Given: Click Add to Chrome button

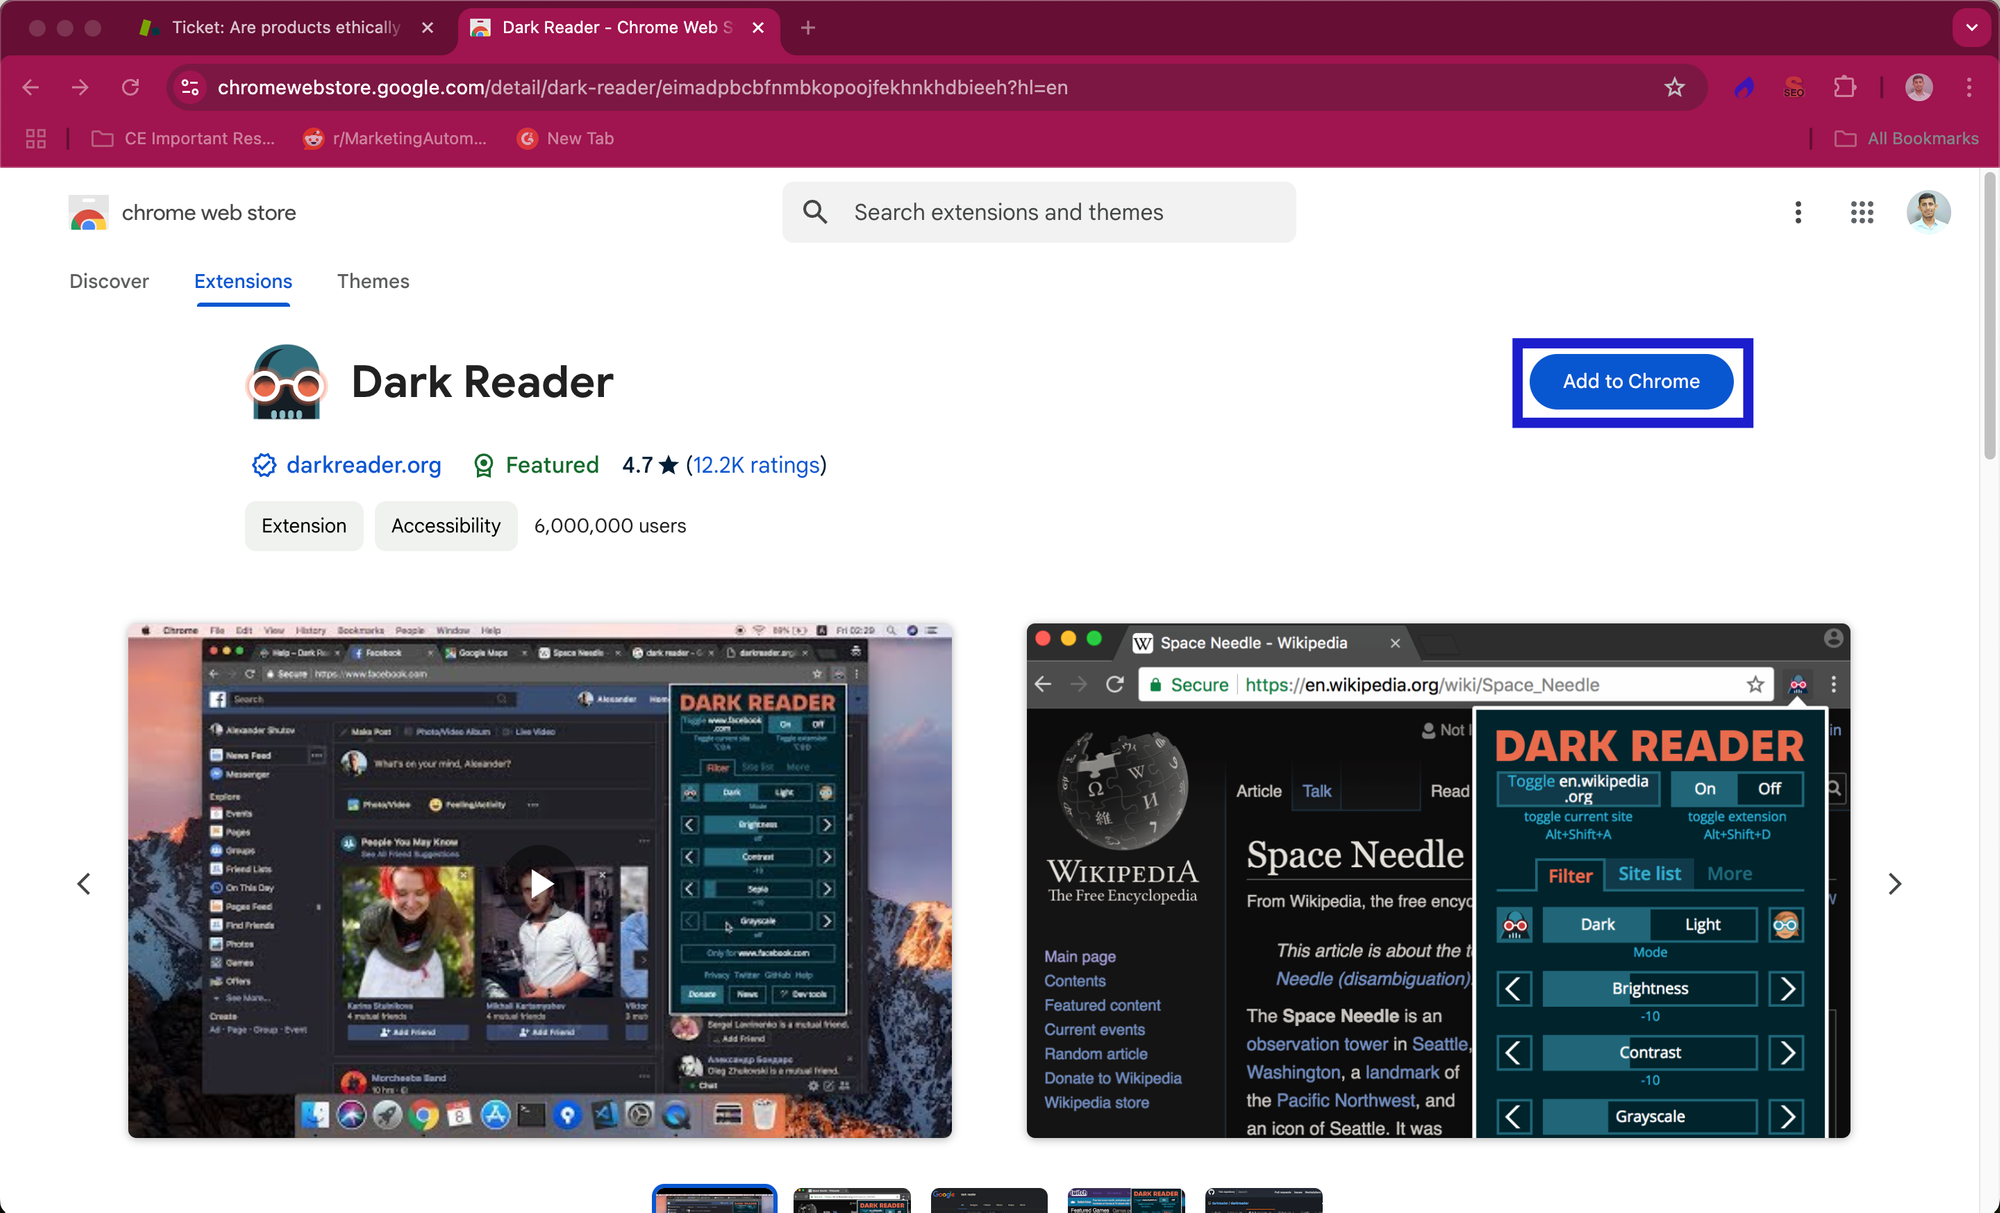Looking at the screenshot, I should [1631, 381].
